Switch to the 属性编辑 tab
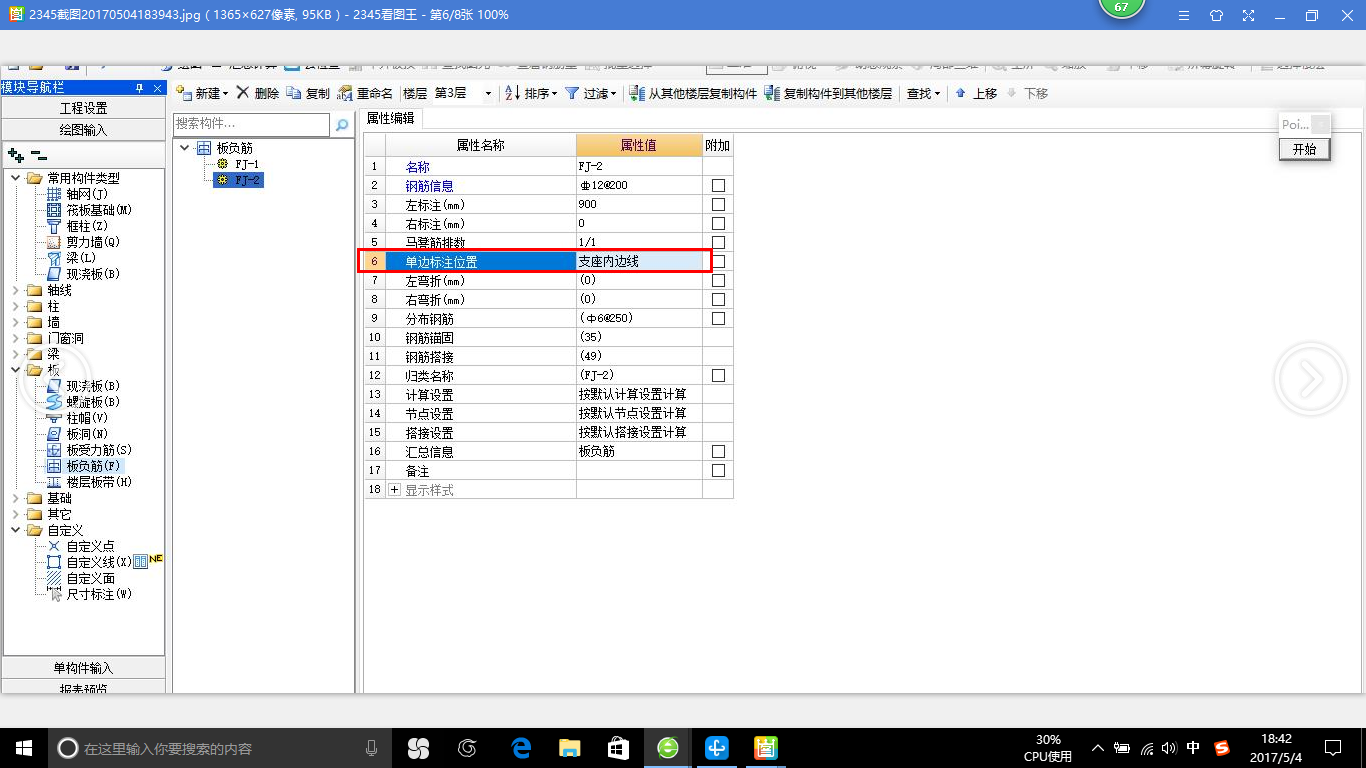Viewport: 1366px width, 768px height. pos(391,119)
